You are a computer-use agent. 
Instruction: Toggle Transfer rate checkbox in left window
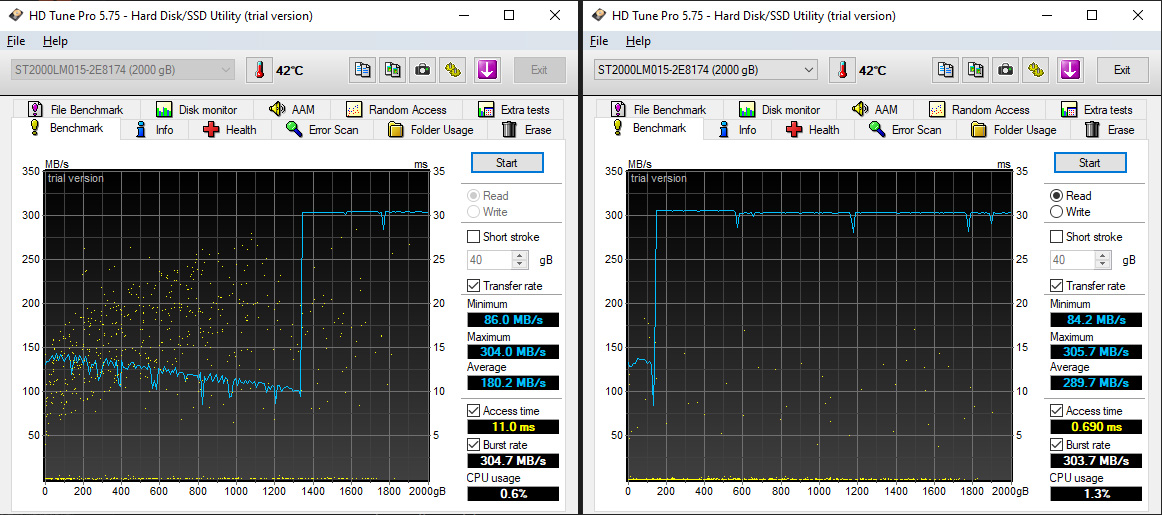click(x=473, y=285)
